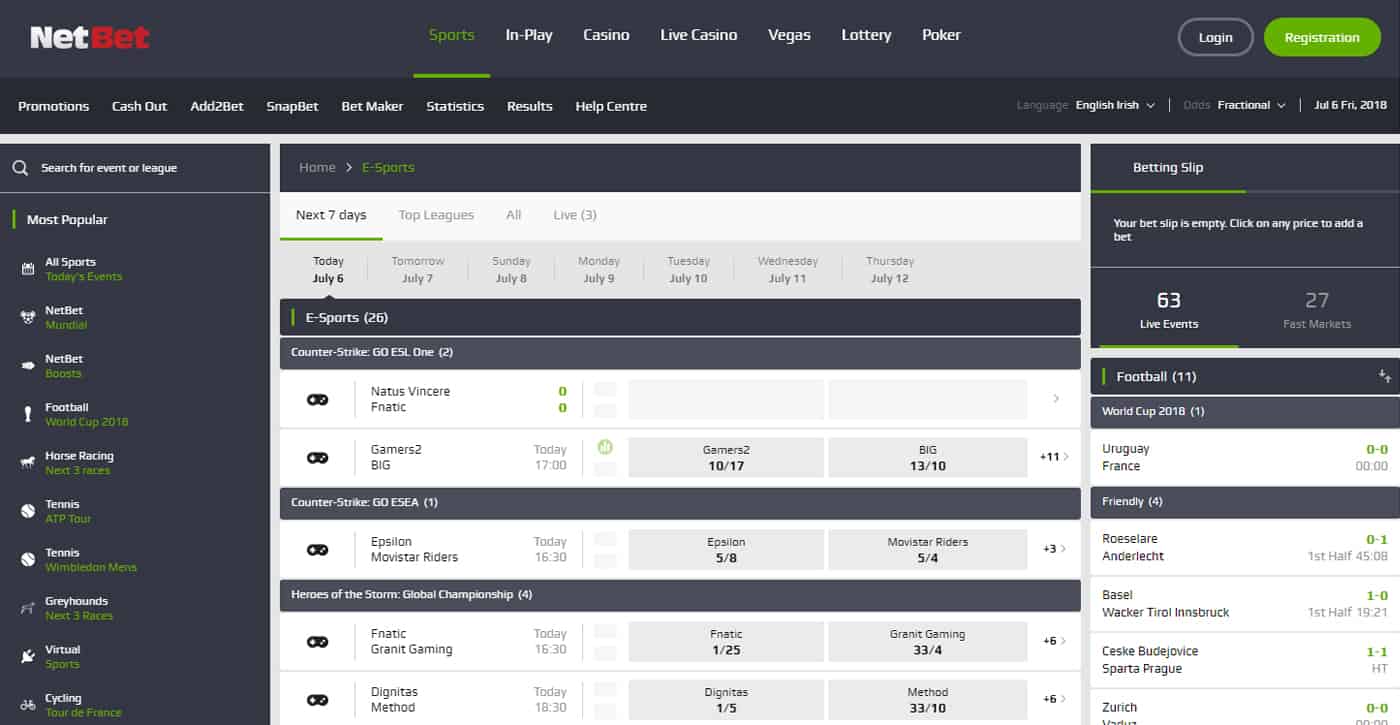Switch to the Top Leagues tab

[436, 215]
